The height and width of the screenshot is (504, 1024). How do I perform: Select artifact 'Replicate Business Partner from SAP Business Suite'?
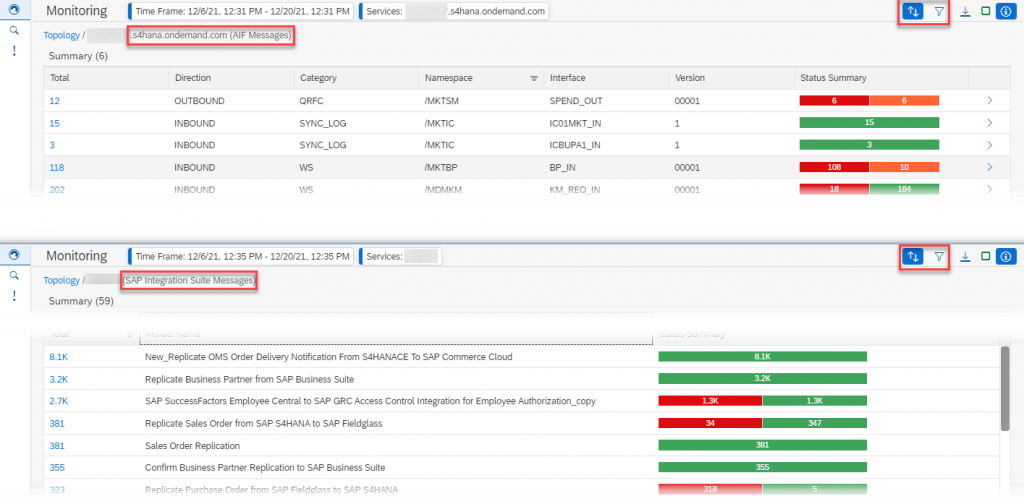point(249,379)
